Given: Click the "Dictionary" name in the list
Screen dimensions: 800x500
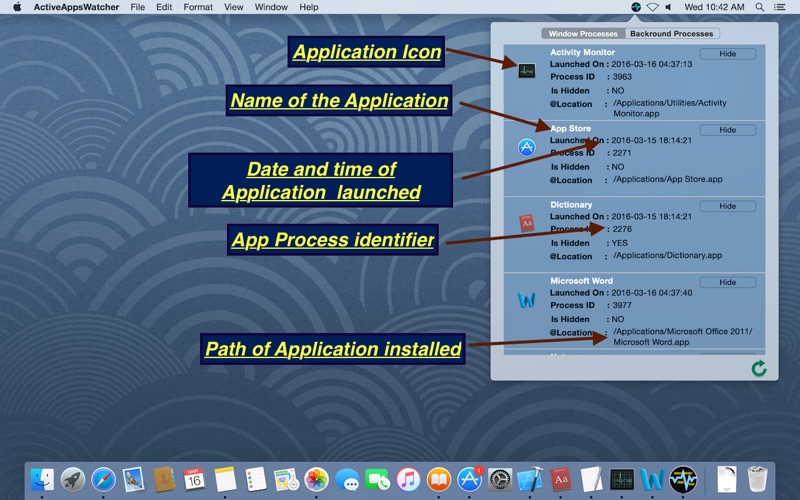Looking at the screenshot, I should pyautogui.click(x=571, y=205).
